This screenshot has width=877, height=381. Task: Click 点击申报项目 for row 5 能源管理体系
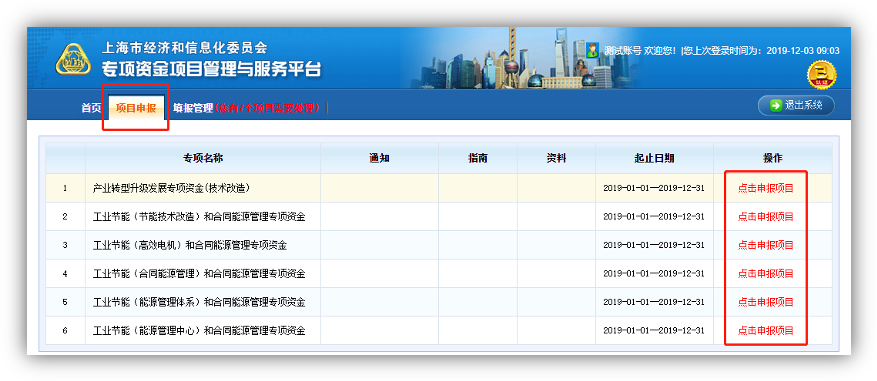tap(765, 302)
